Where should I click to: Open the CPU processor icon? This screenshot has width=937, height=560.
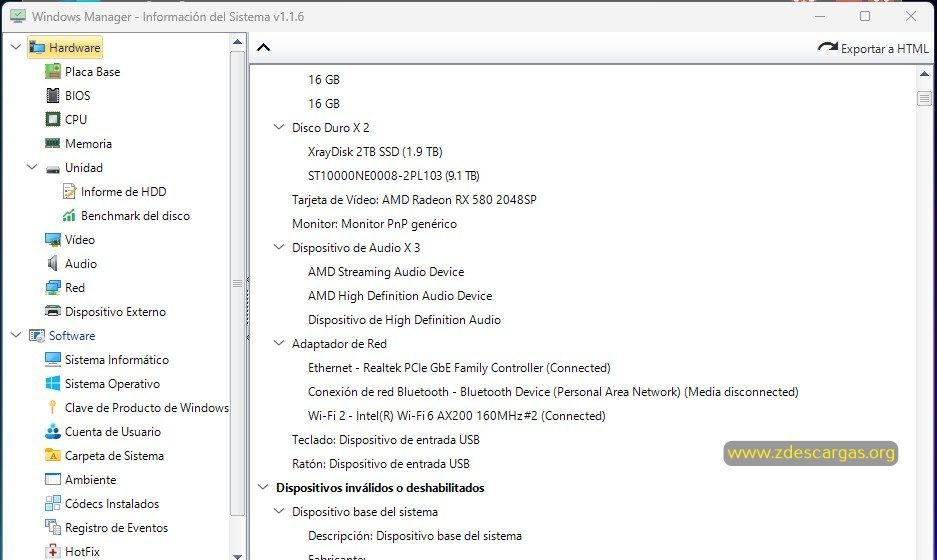point(53,120)
